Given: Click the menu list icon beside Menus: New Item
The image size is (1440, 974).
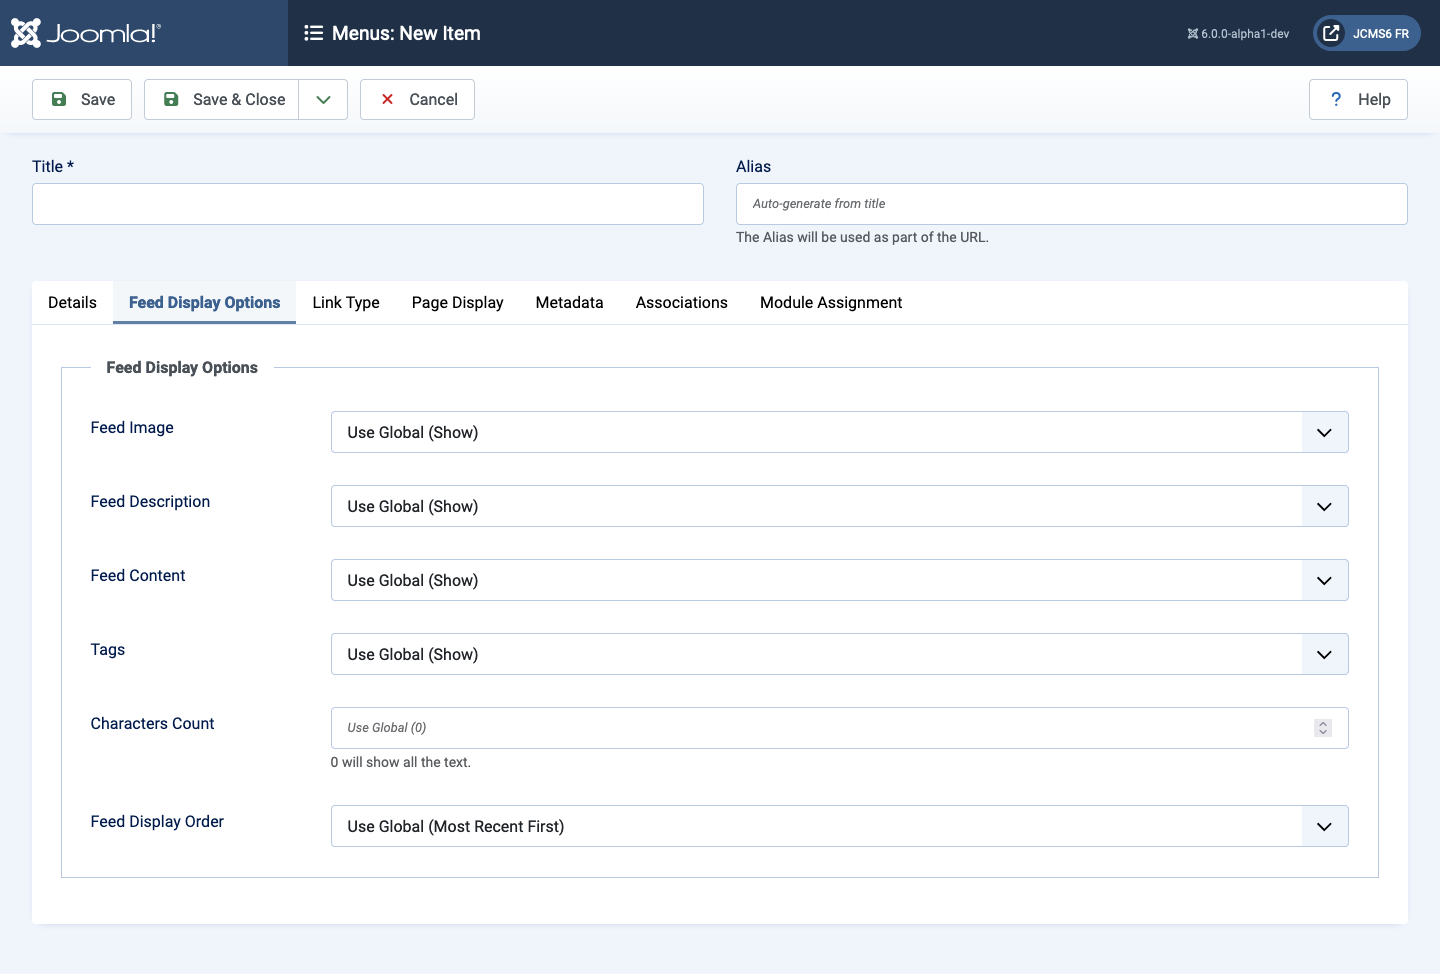Looking at the screenshot, I should point(313,33).
